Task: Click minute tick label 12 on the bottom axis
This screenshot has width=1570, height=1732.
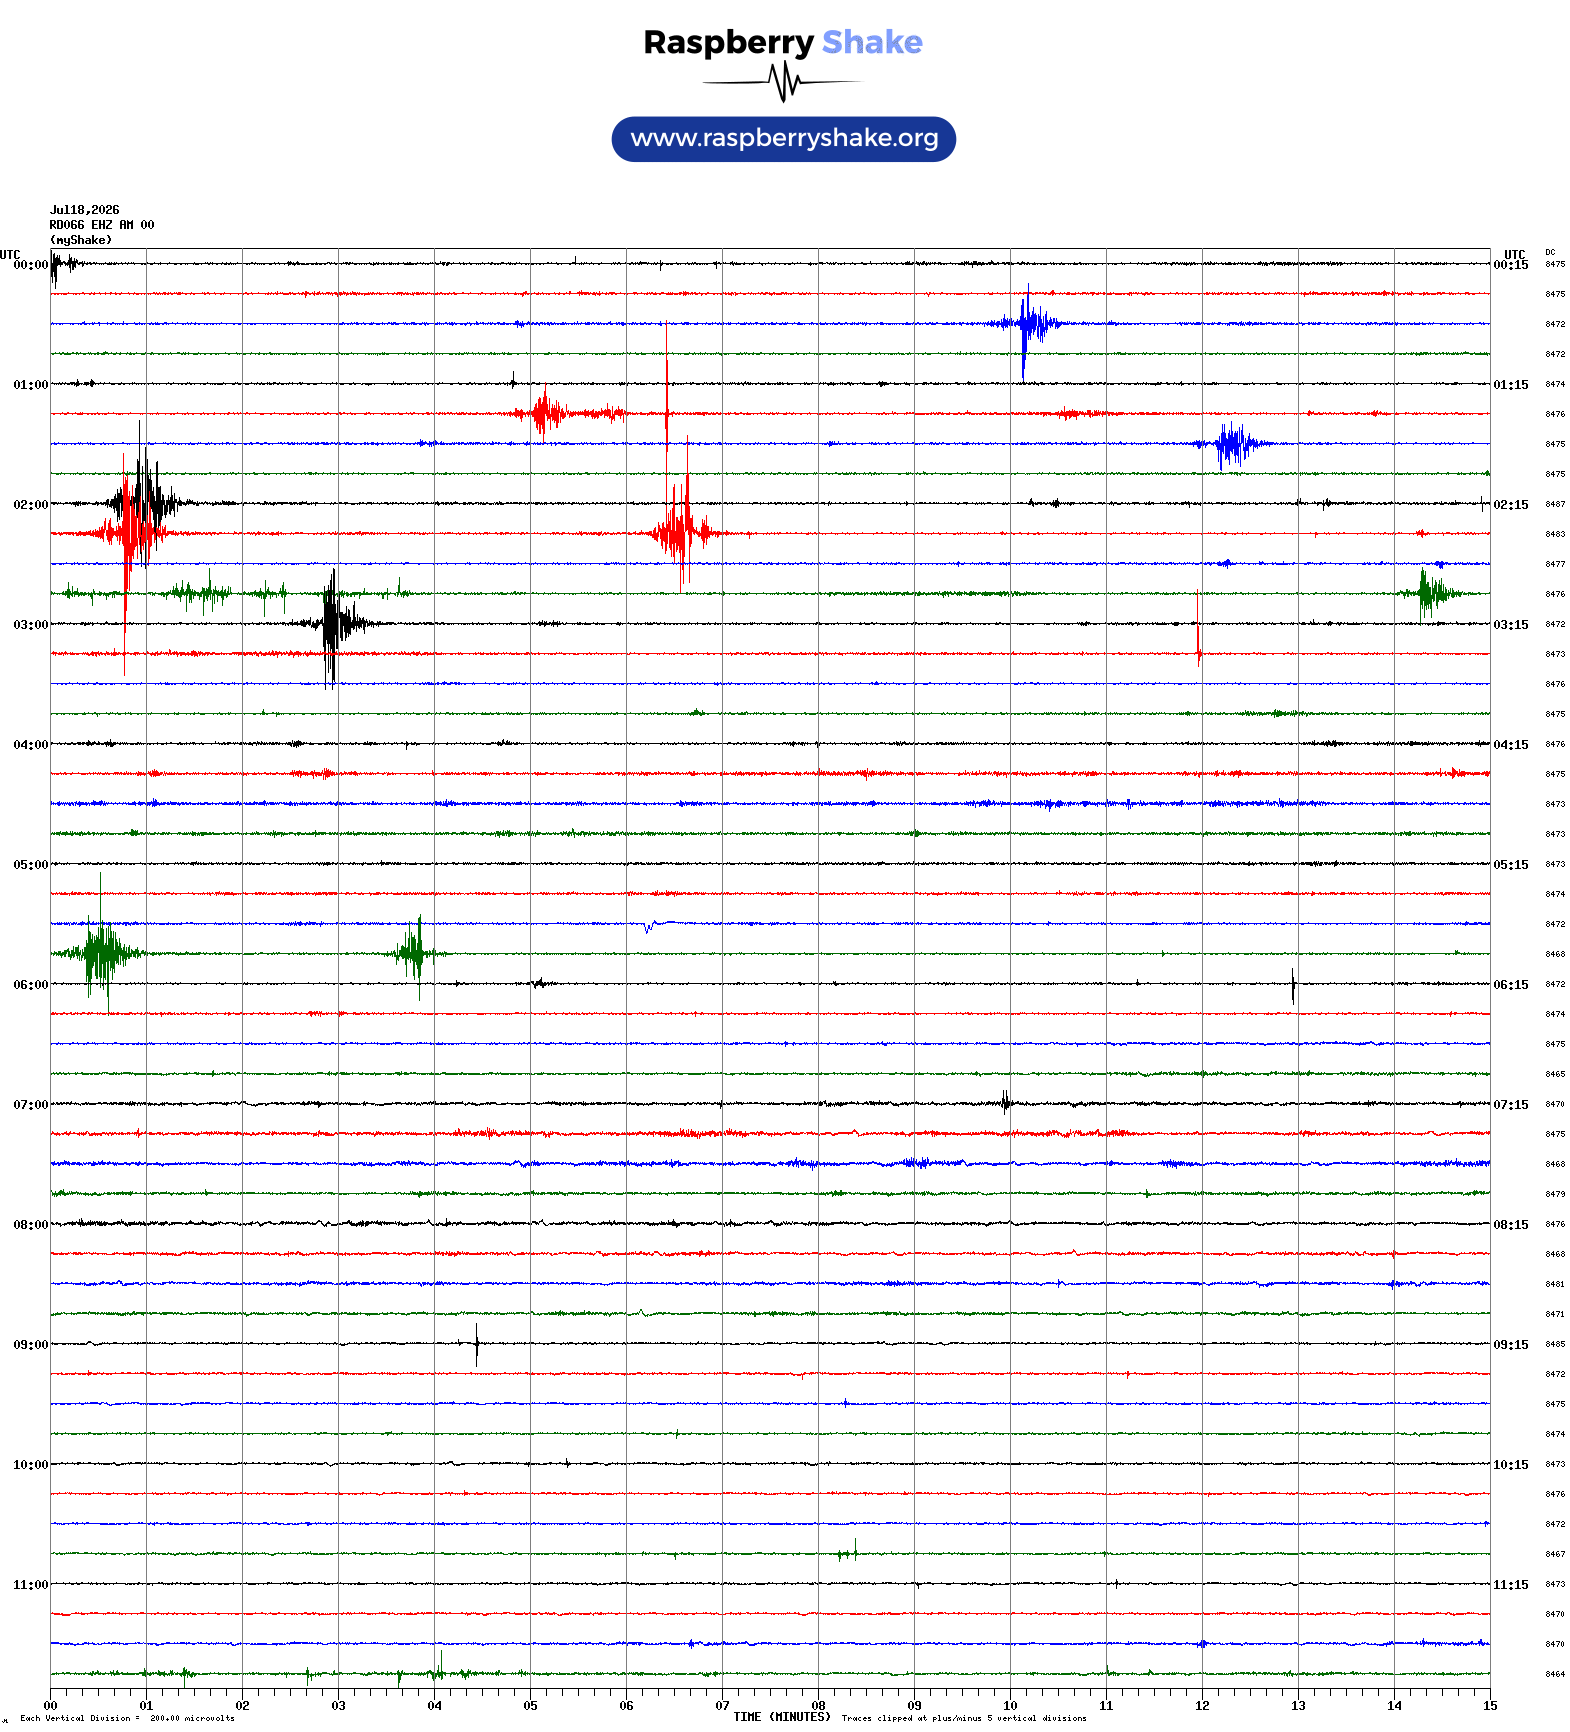Action: click(x=1203, y=1706)
